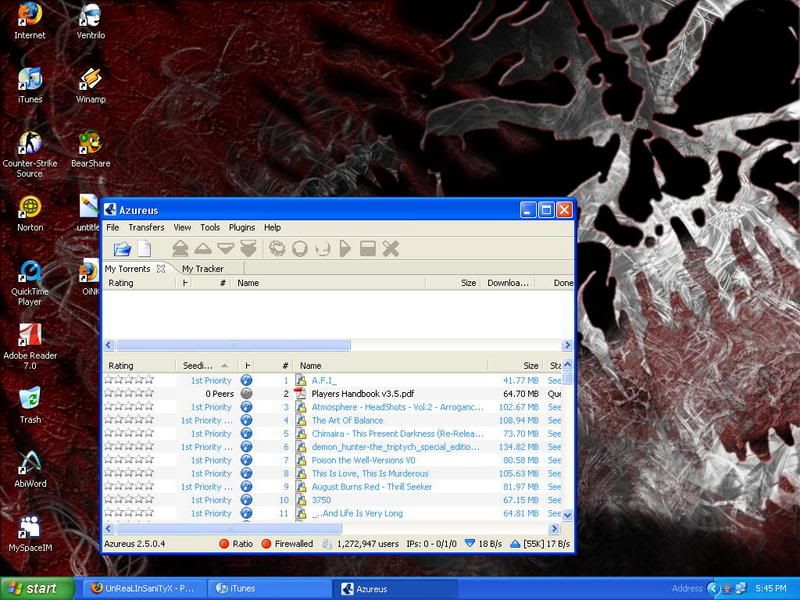800x600 pixels.
Task: Click the move-to-top double arrow icon
Action: 181,248
